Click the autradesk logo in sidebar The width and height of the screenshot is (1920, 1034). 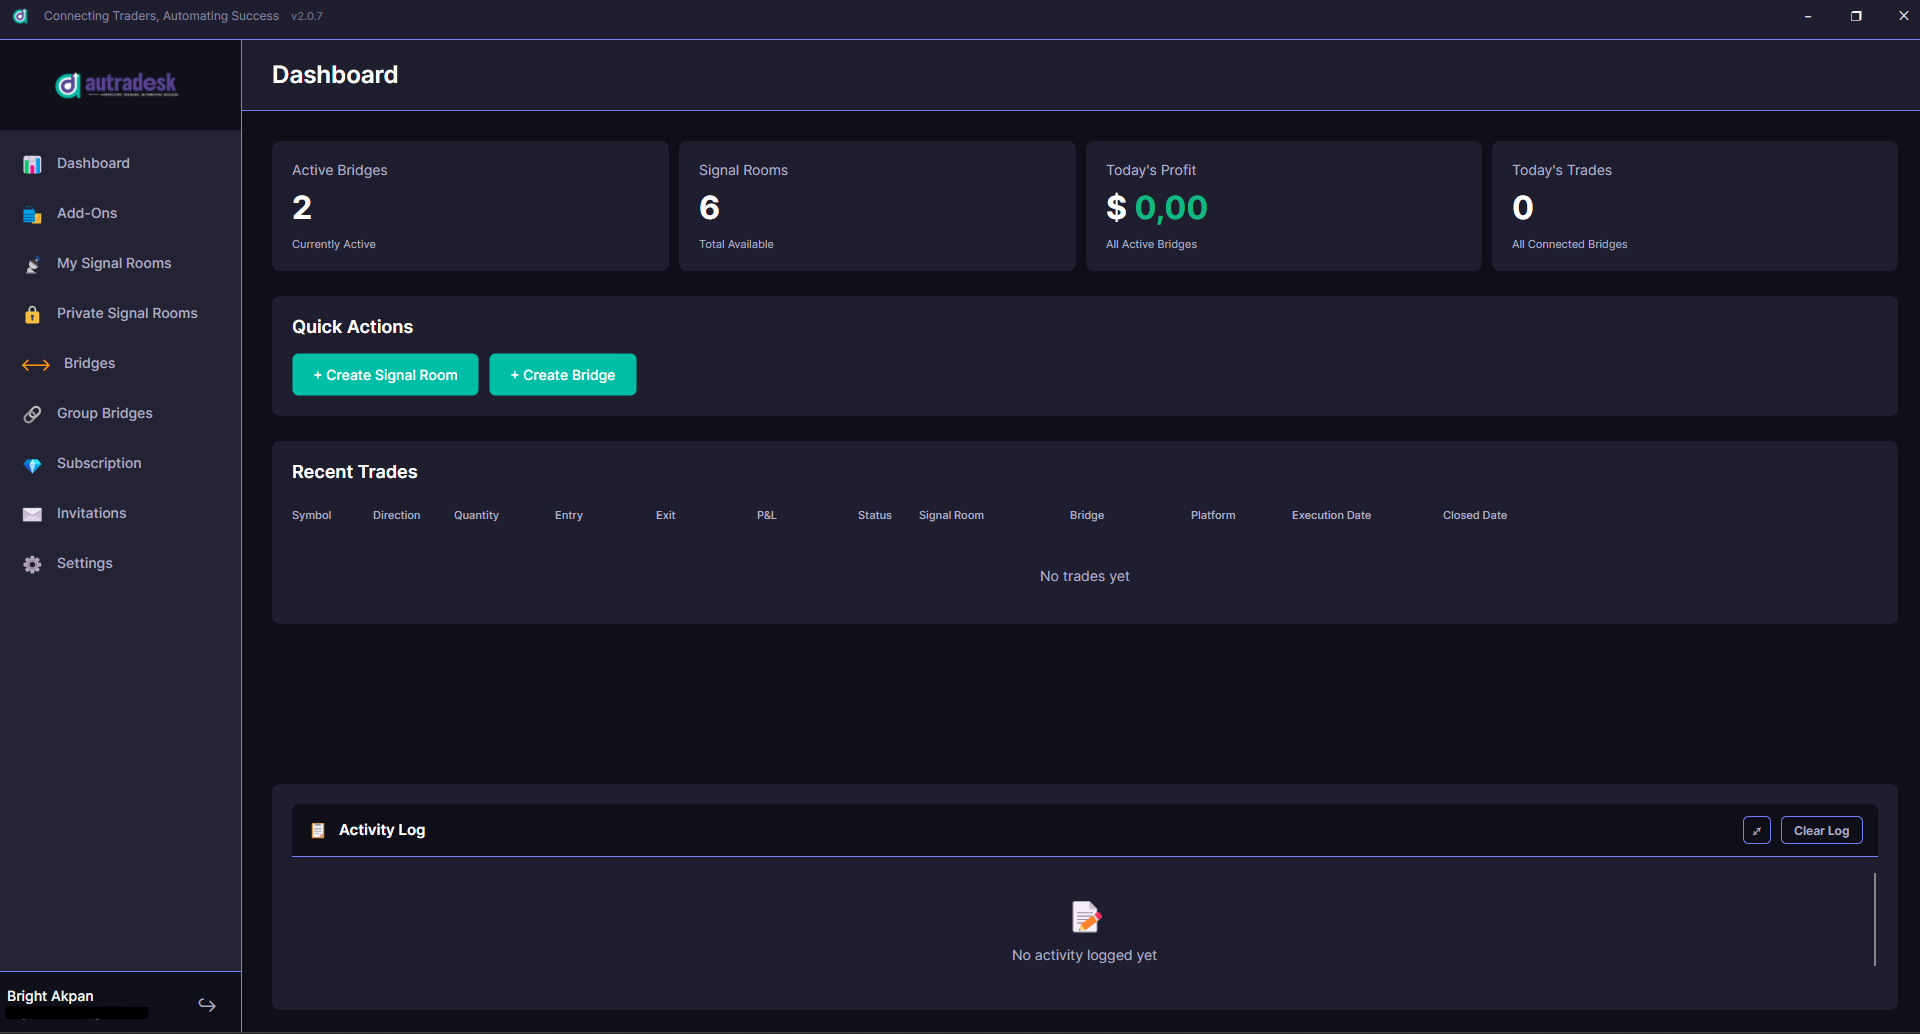click(x=117, y=85)
